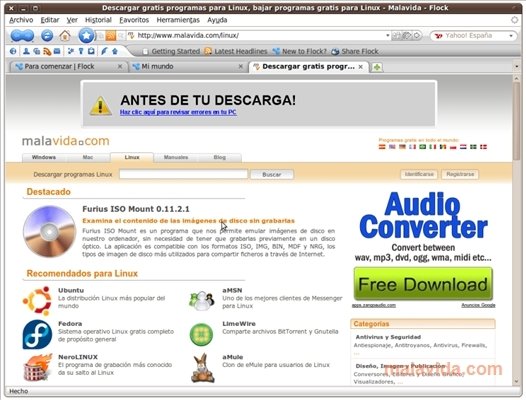Screen dimensions: 526x400
Task: Select the Blog site tab
Action: pos(220,157)
